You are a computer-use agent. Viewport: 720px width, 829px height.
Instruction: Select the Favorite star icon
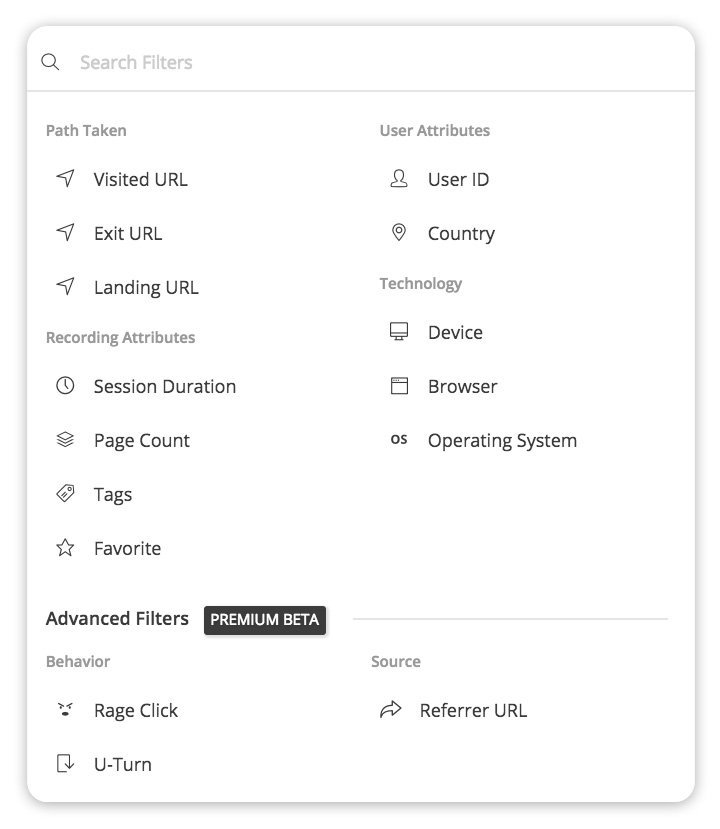(x=65, y=547)
